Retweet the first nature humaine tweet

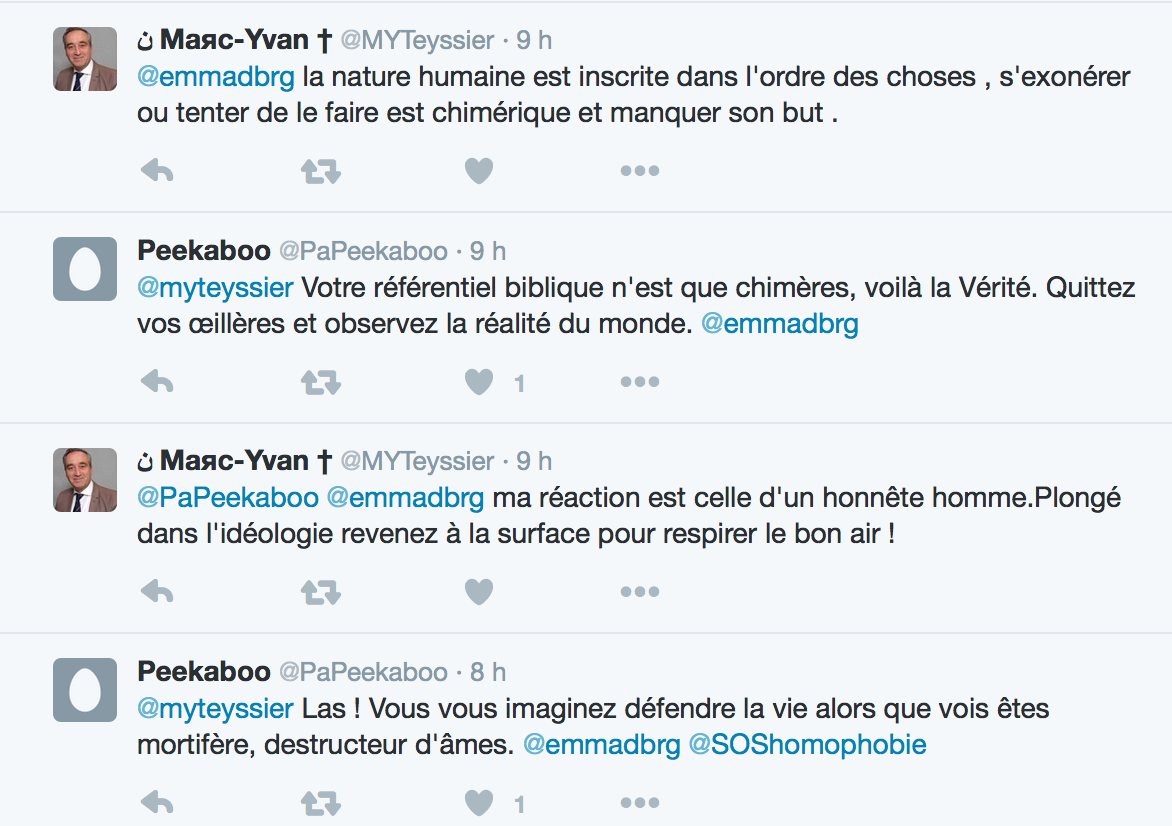click(x=320, y=171)
